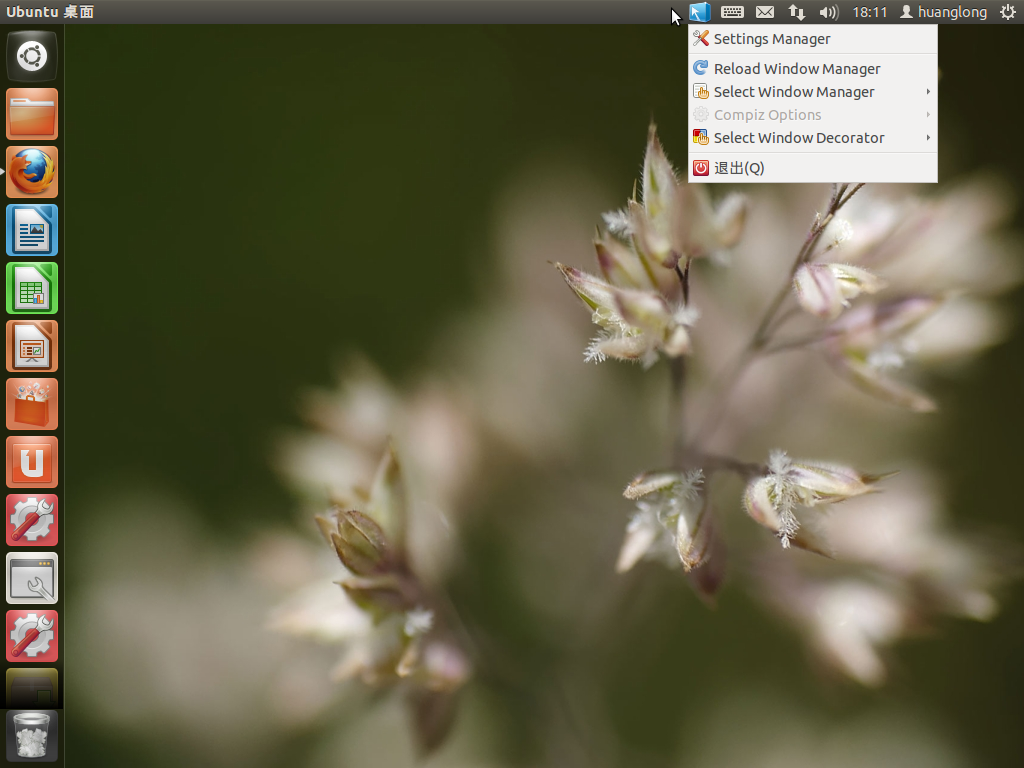Image resolution: width=1024 pixels, height=768 pixels.
Task: Open the window-with-wrench configuration tool
Action: pos(32,579)
